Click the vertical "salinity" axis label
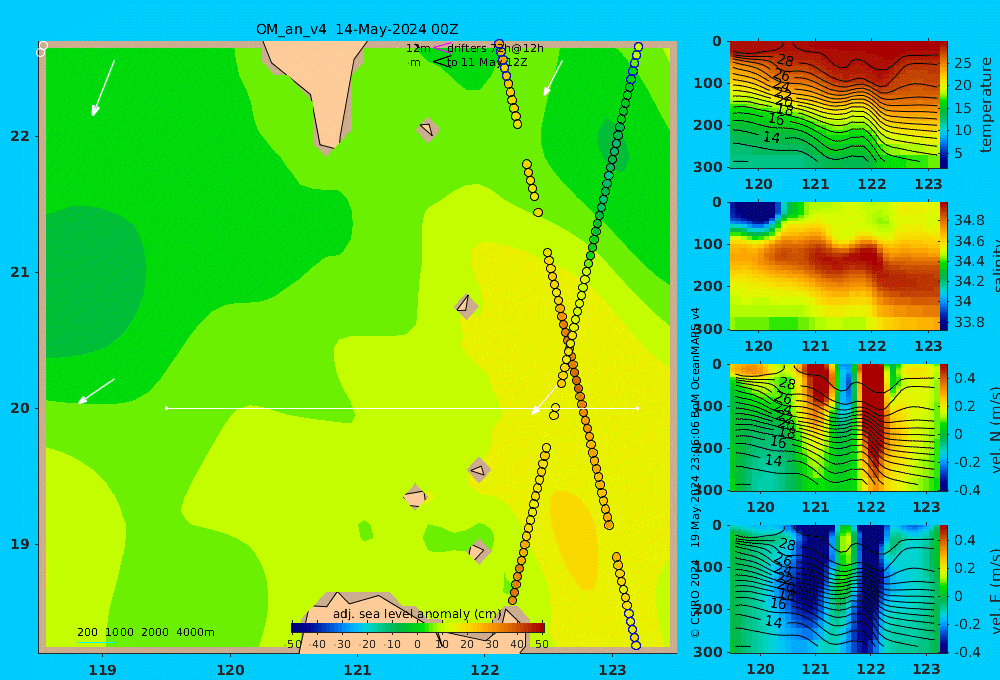The image size is (1000, 680). (x=994, y=266)
